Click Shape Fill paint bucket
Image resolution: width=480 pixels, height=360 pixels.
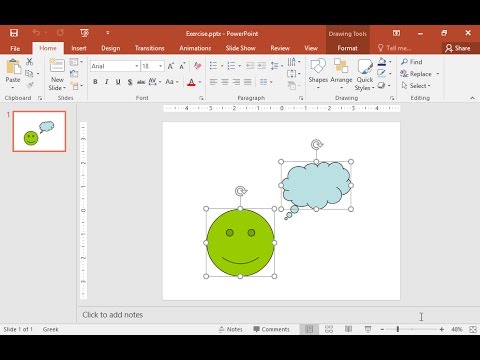click(x=382, y=62)
